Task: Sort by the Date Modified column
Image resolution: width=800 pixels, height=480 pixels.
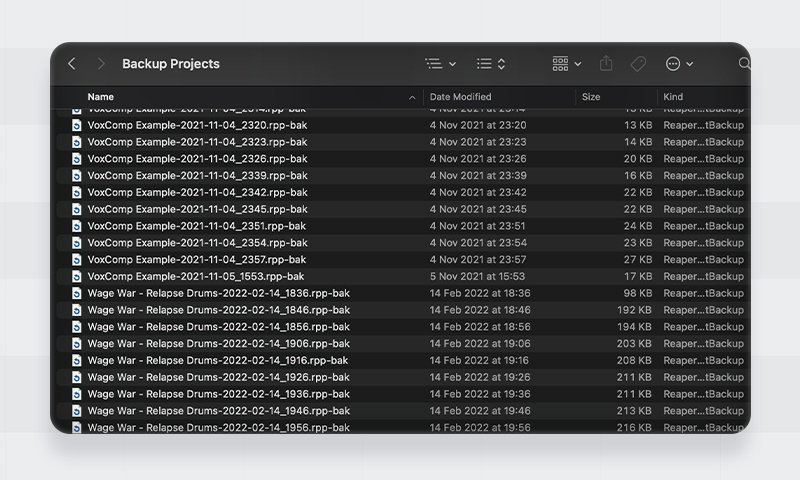Action: coord(460,97)
